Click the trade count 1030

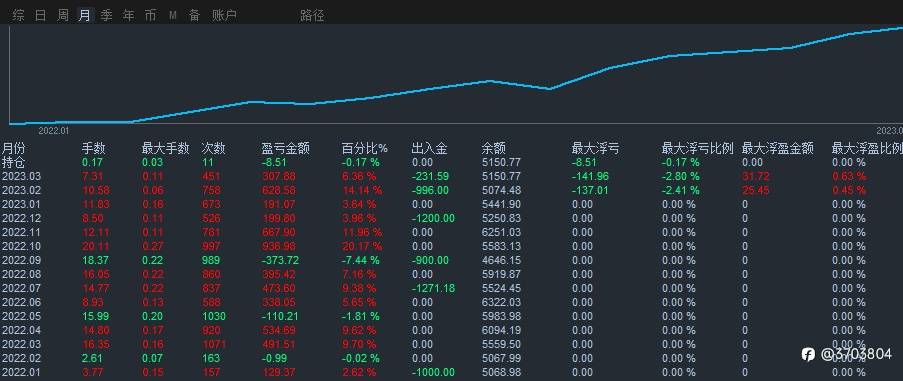point(214,316)
